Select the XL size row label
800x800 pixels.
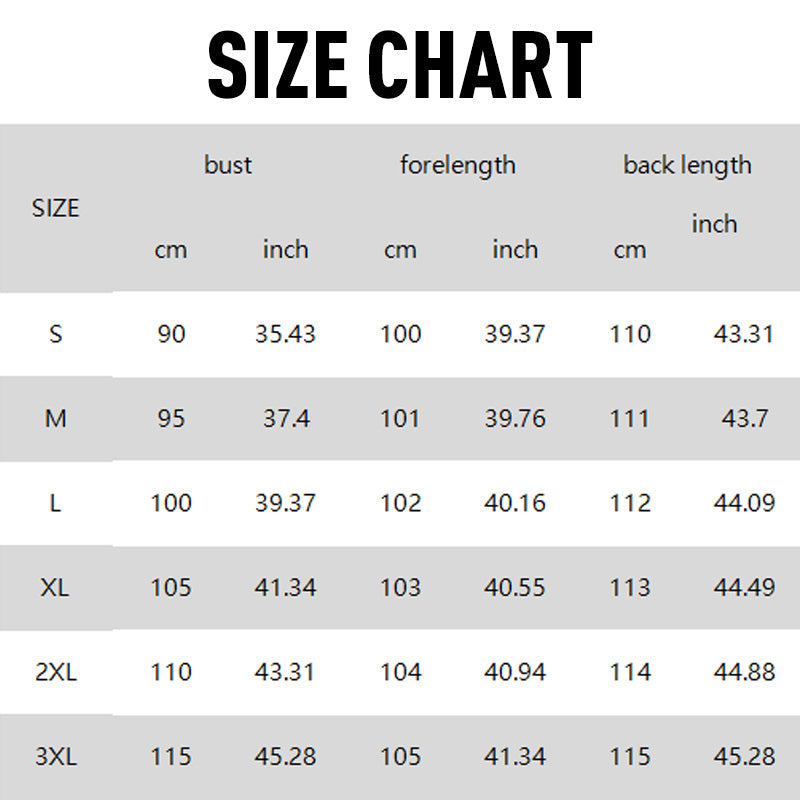point(55,588)
